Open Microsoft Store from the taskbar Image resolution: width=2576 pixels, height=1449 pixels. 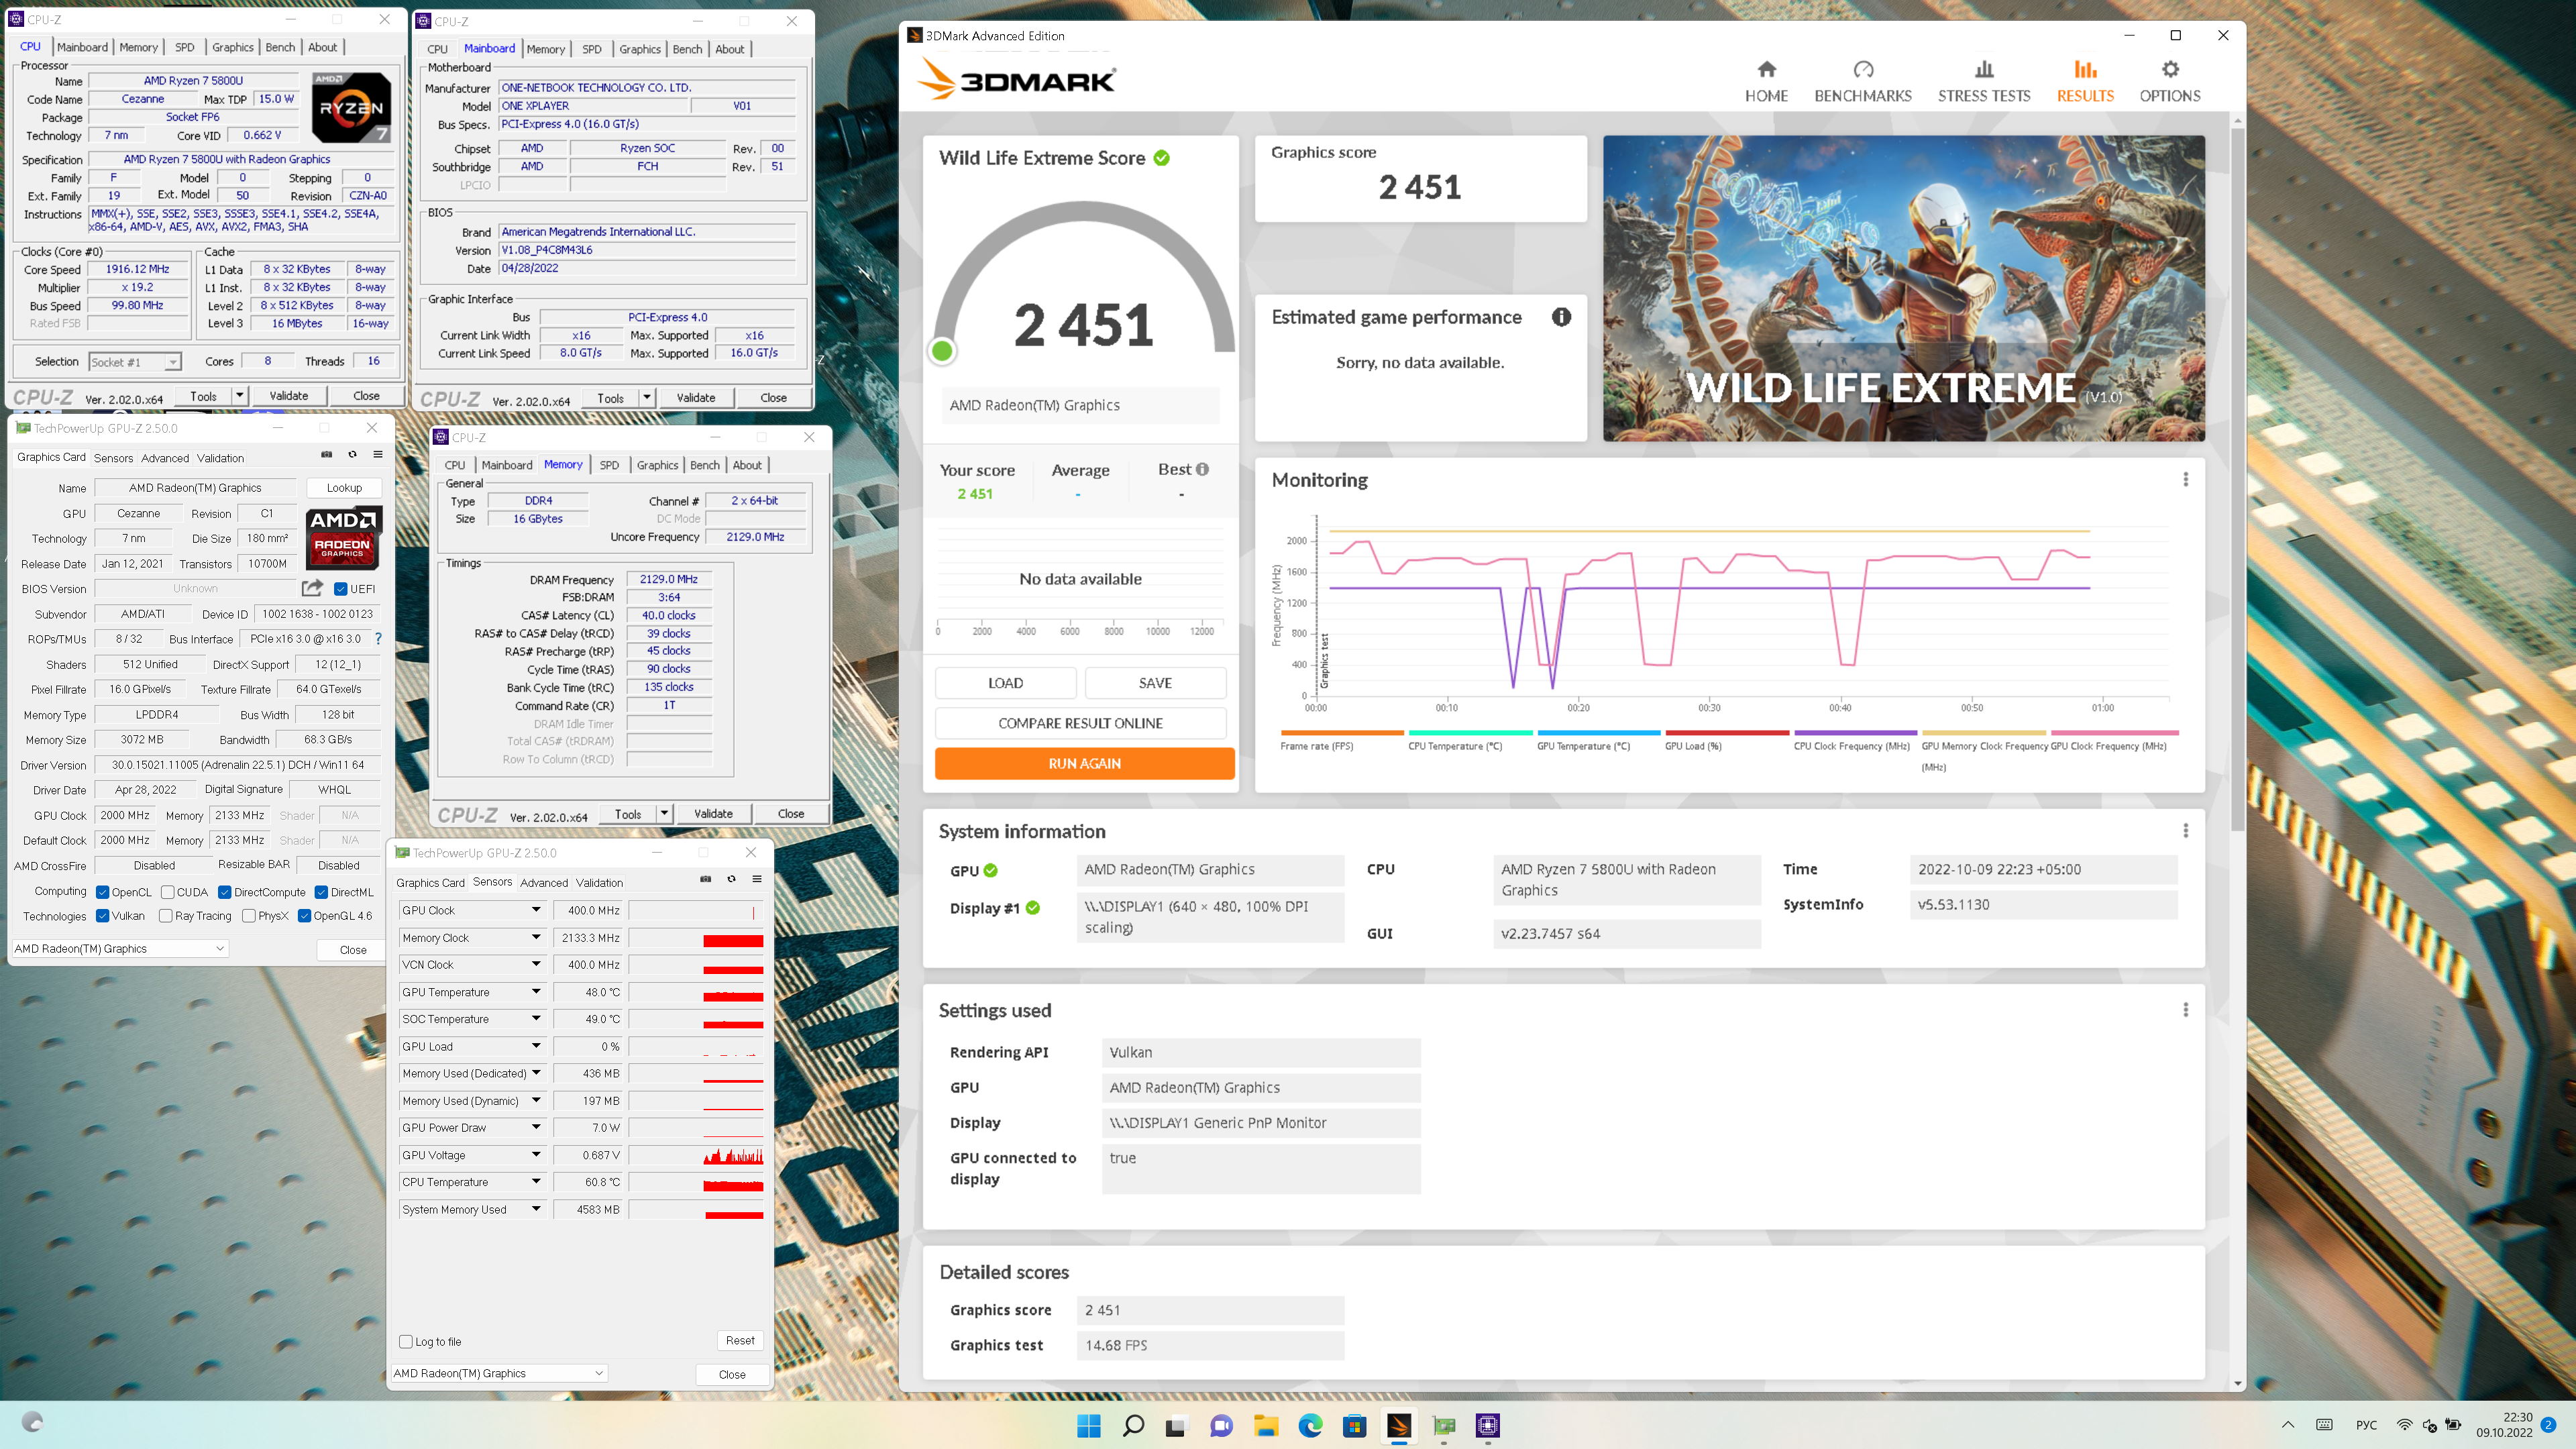pos(1354,1425)
